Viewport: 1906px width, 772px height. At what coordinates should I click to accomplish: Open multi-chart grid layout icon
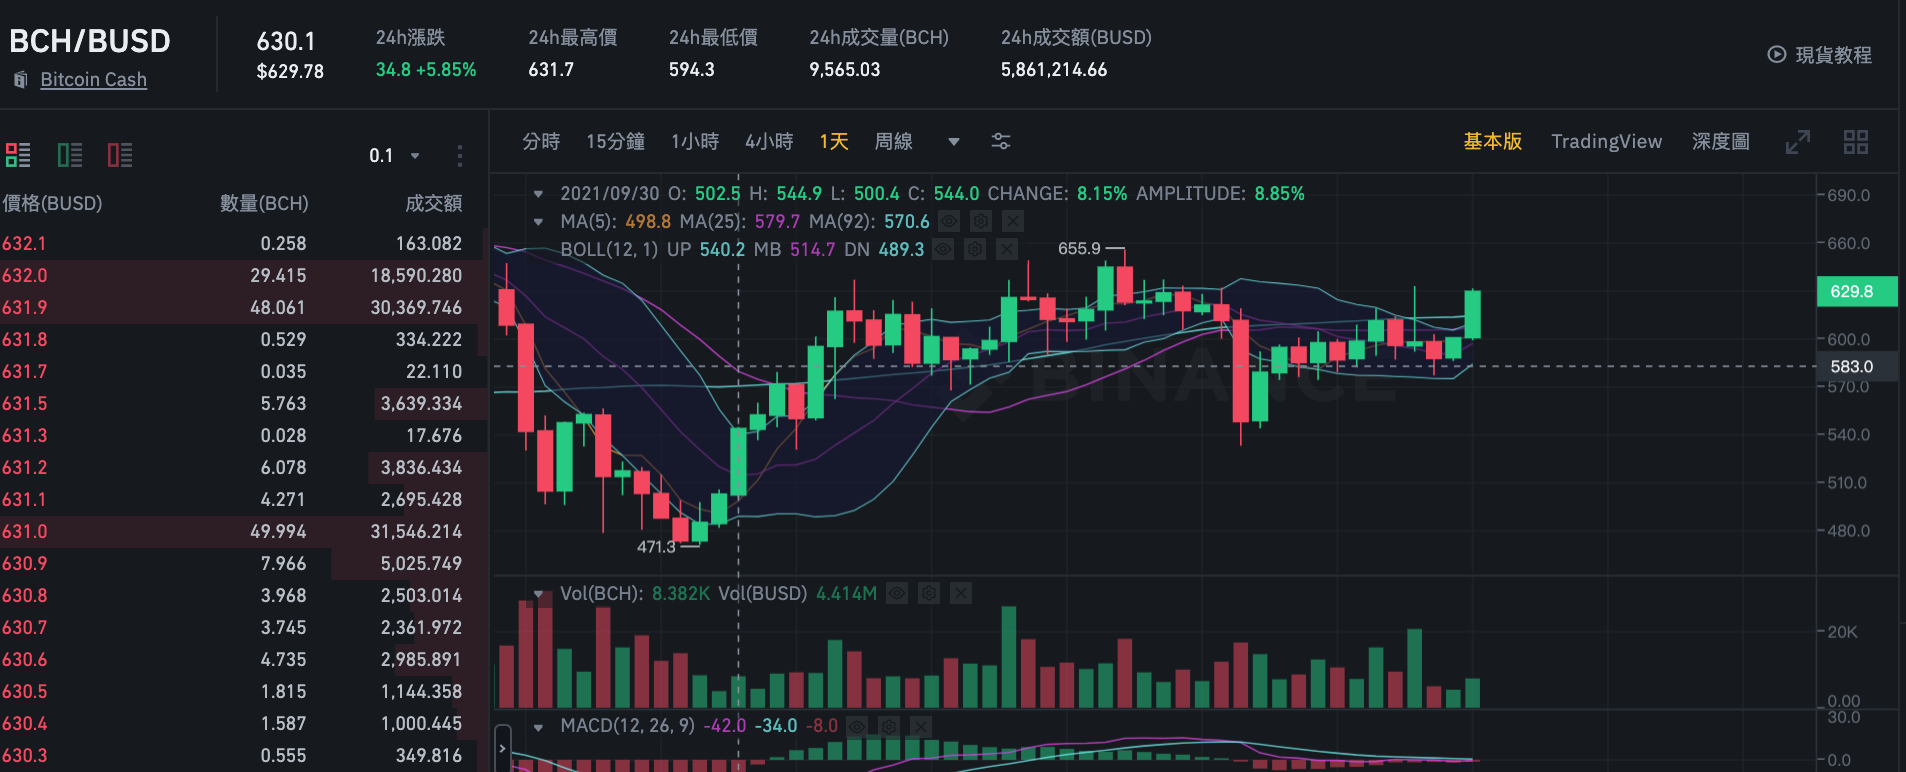click(1856, 142)
